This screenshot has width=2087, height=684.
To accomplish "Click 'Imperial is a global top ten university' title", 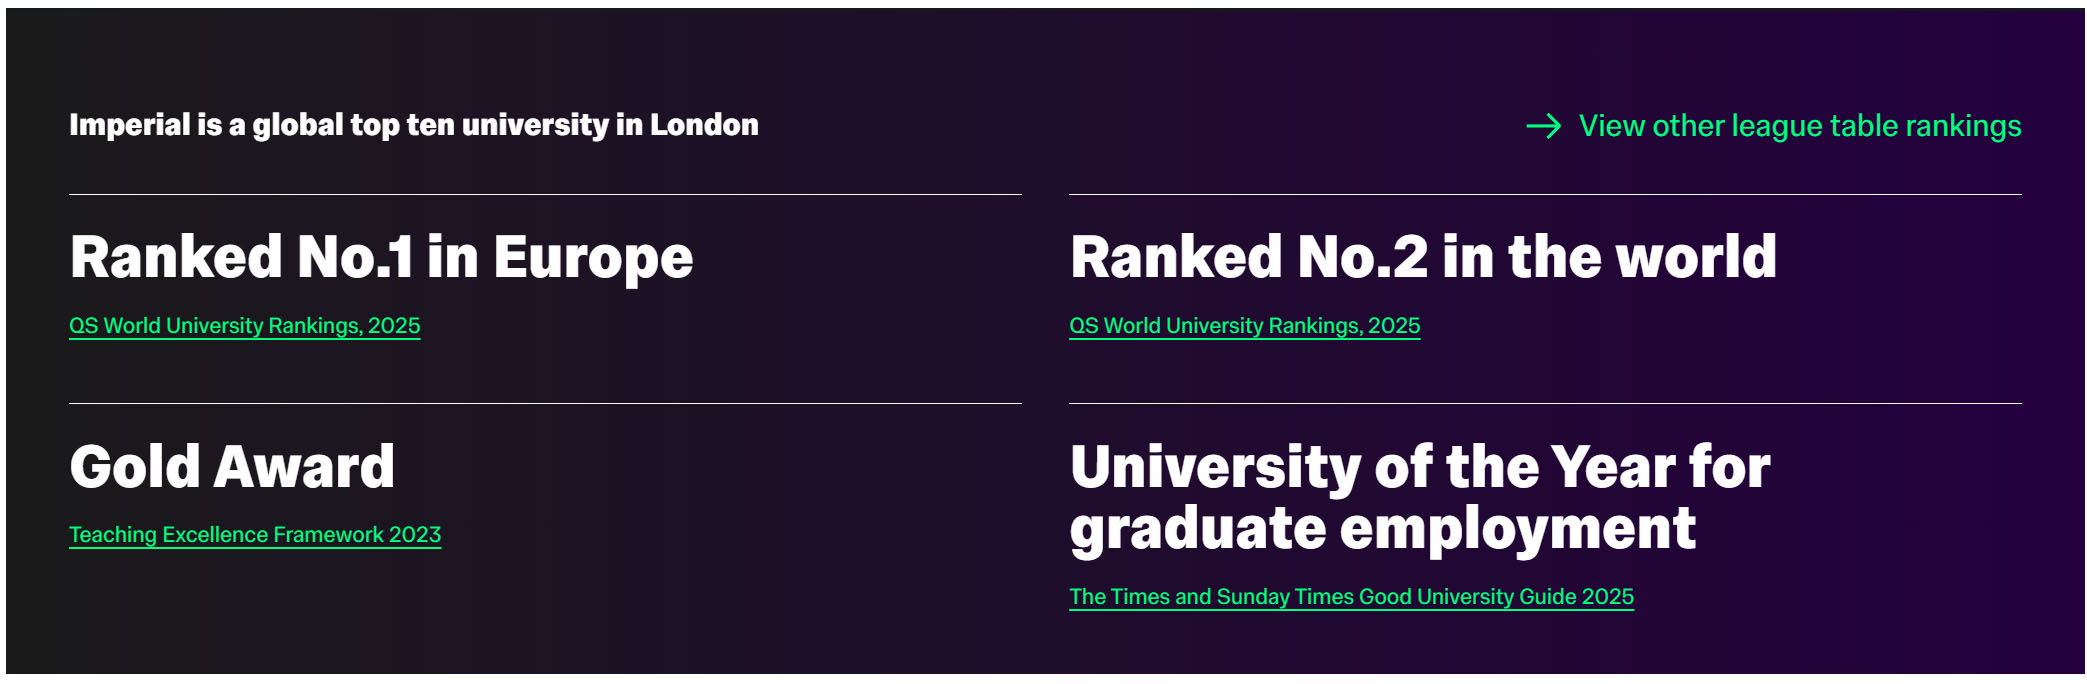I will tap(413, 125).
